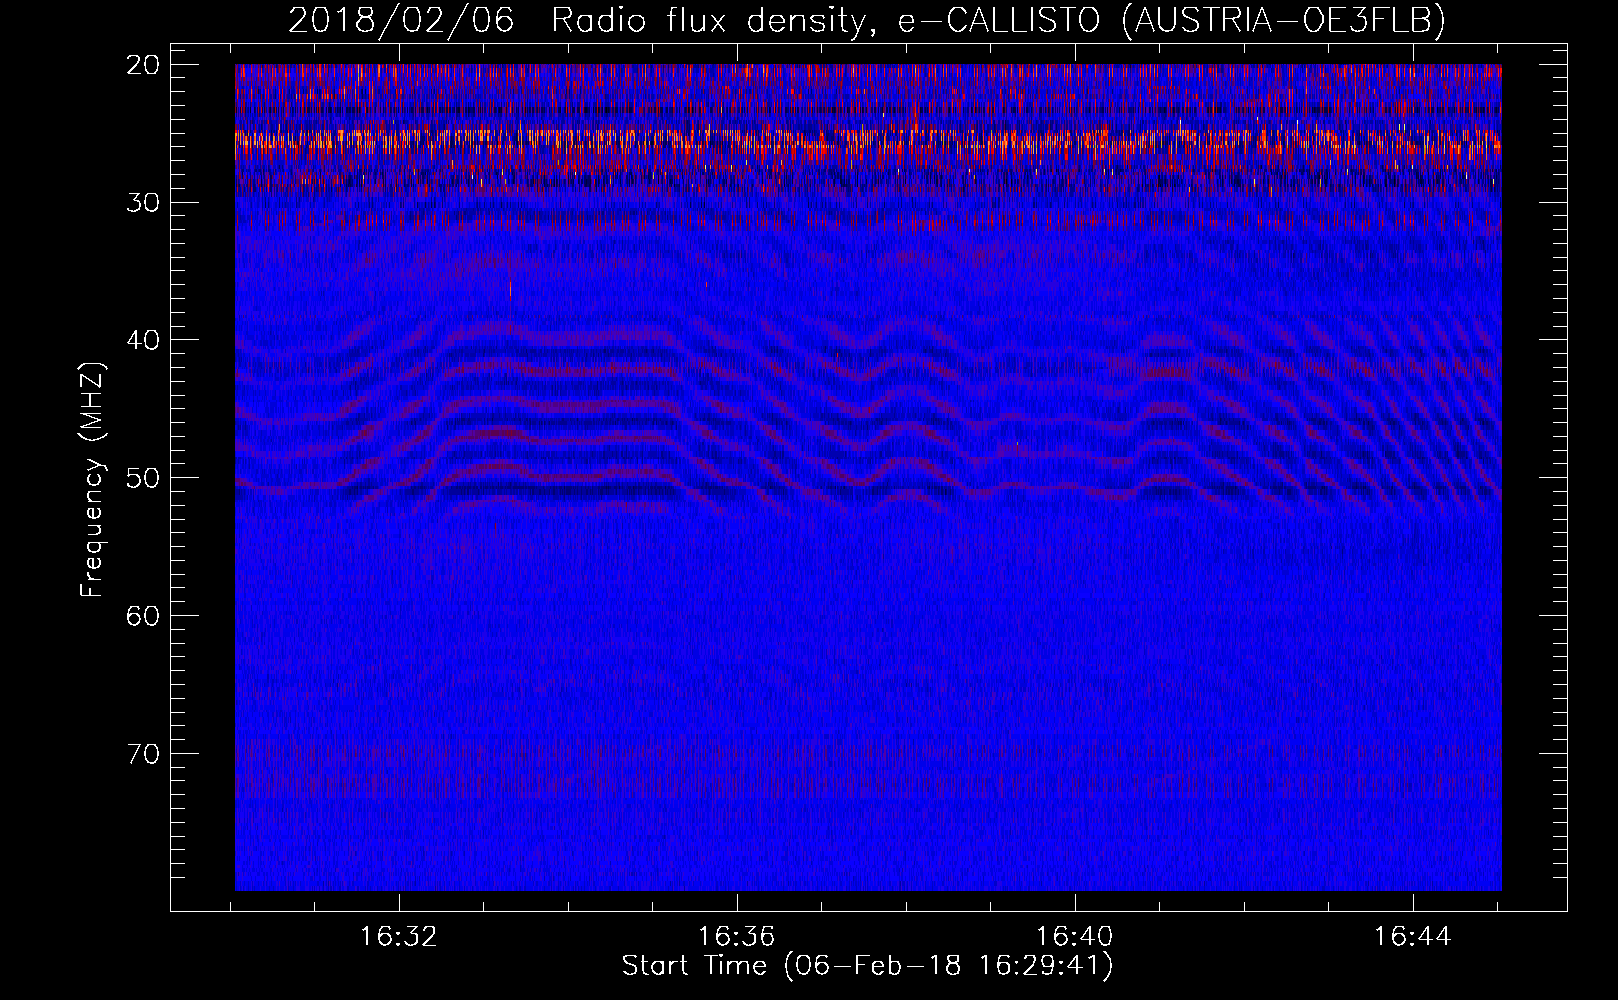
Task: Click the 'Frequency (MHZ)' axis label
Action: click(x=92, y=480)
